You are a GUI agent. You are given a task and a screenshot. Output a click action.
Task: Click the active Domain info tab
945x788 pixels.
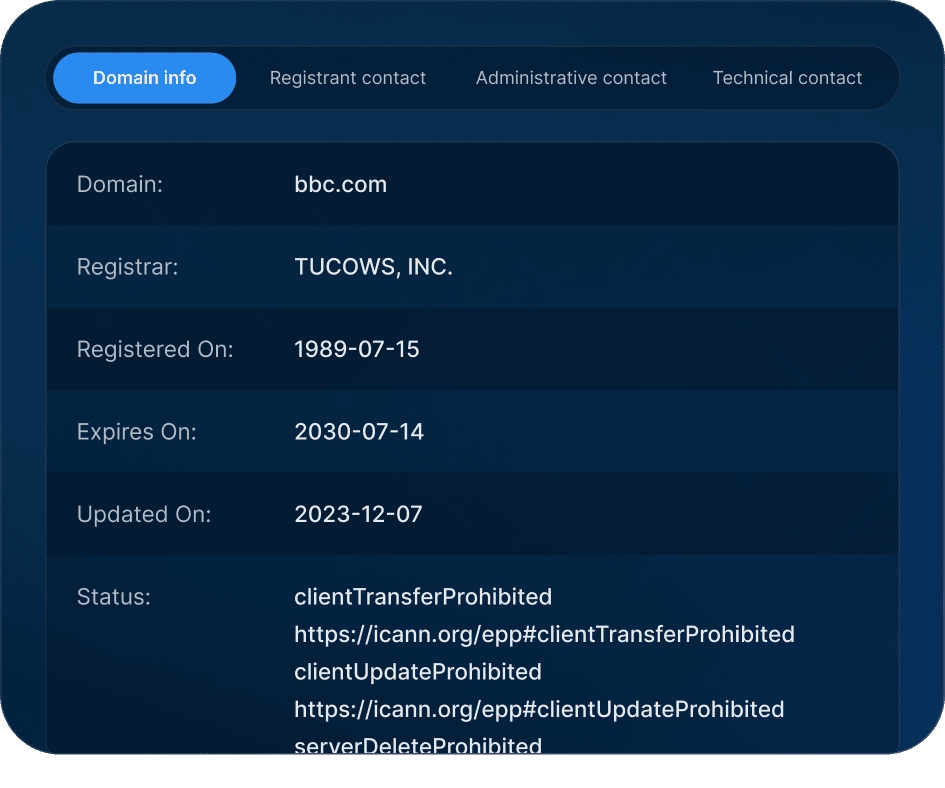[144, 77]
